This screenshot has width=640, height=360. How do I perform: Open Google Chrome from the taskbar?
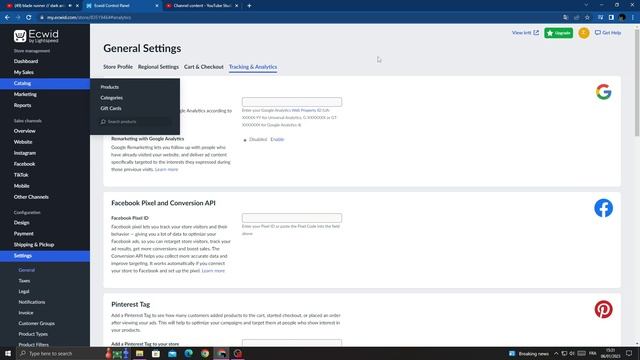(205, 353)
